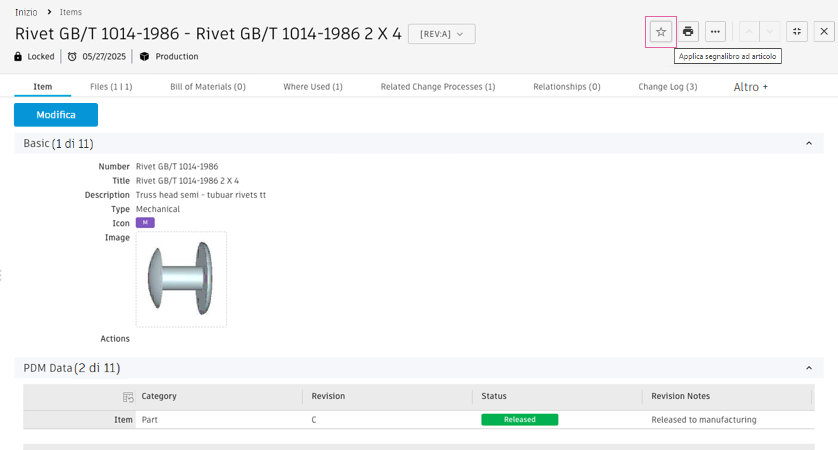Click the Production cube icon
This screenshot has height=450, width=838.
click(x=144, y=56)
